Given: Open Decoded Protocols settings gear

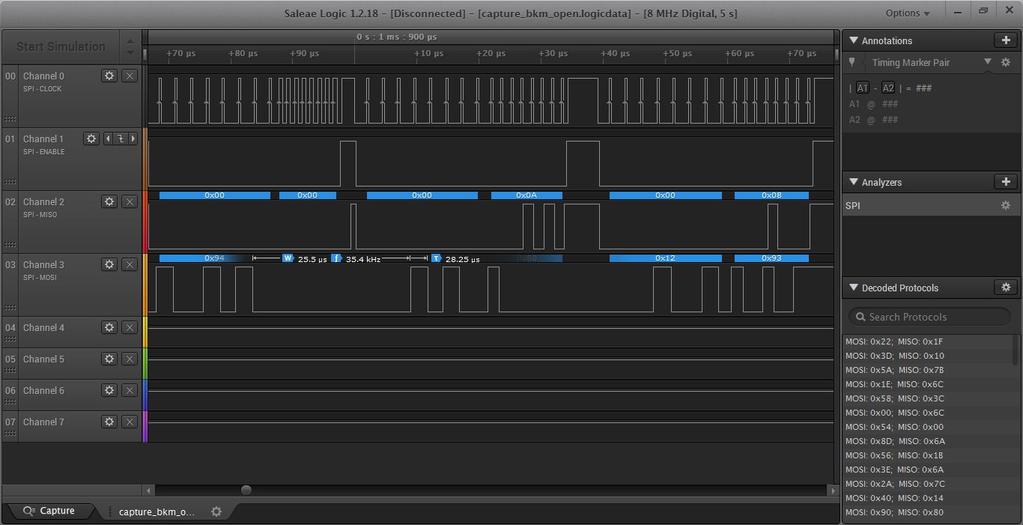Looking at the screenshot, I should click(x=1005, y=288).
